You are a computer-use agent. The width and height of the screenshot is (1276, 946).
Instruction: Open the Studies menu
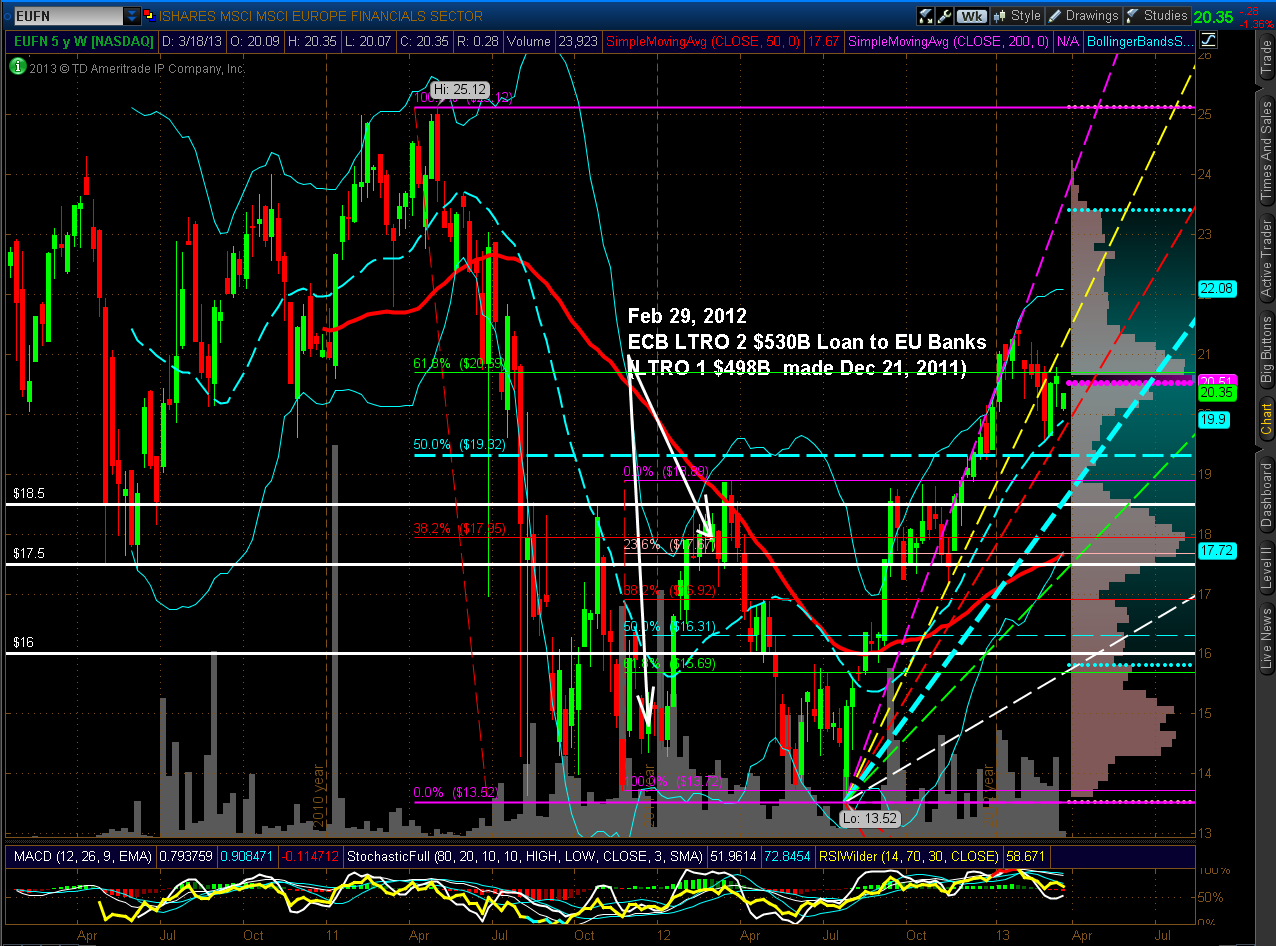pos(1157,16)
